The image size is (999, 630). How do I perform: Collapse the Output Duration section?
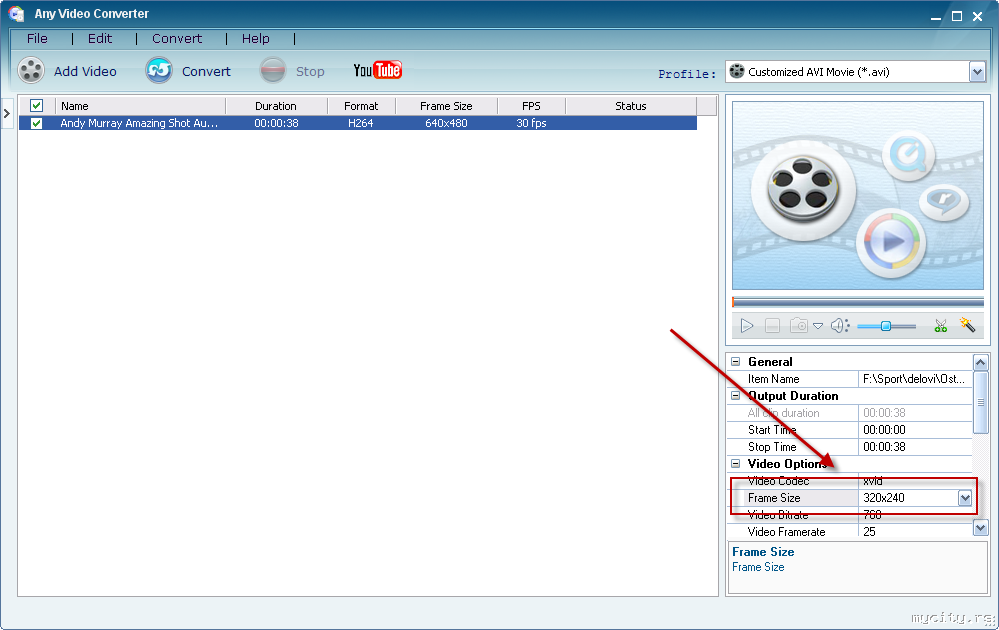[x=735, y=396]
